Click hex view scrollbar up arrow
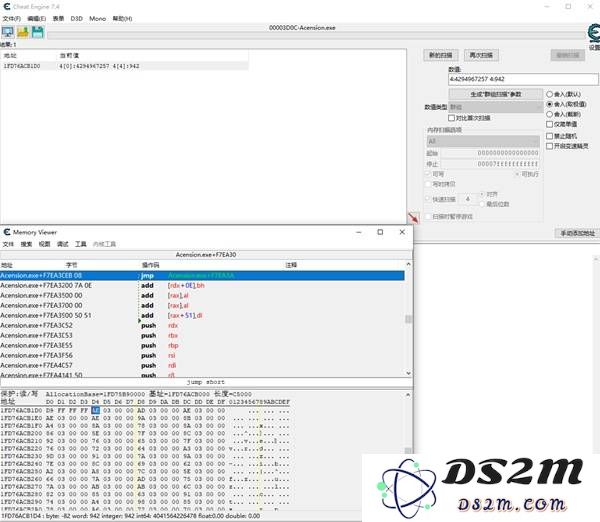This screenshot has width=600, height=522. coord(408,395)
